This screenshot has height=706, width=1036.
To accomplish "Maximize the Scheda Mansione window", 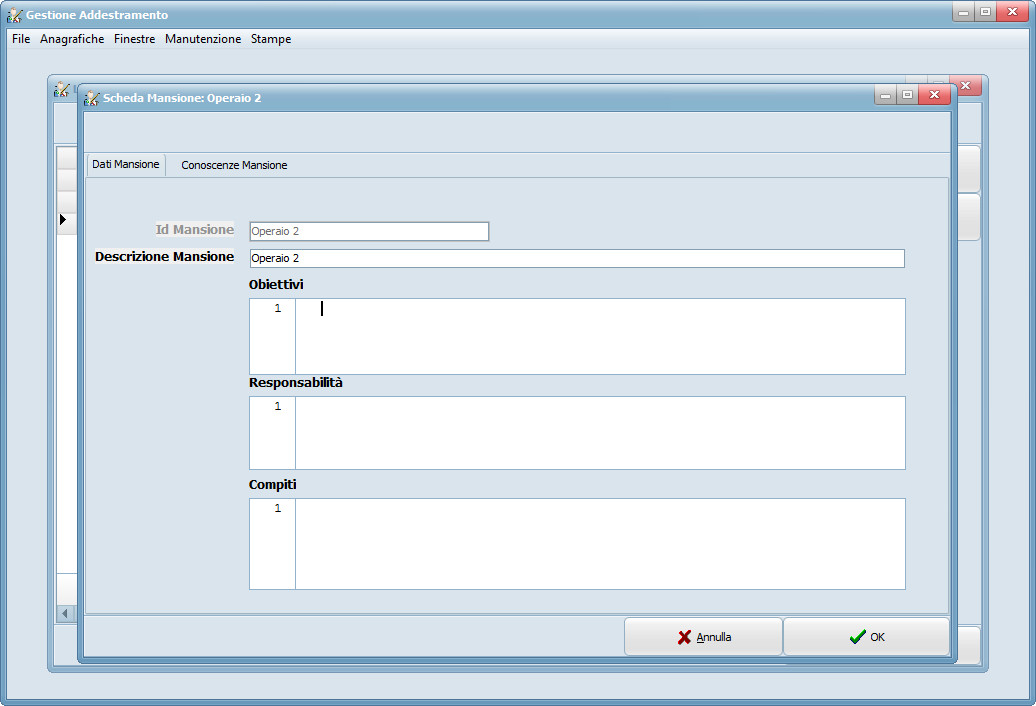I will [x=908, y=95].
